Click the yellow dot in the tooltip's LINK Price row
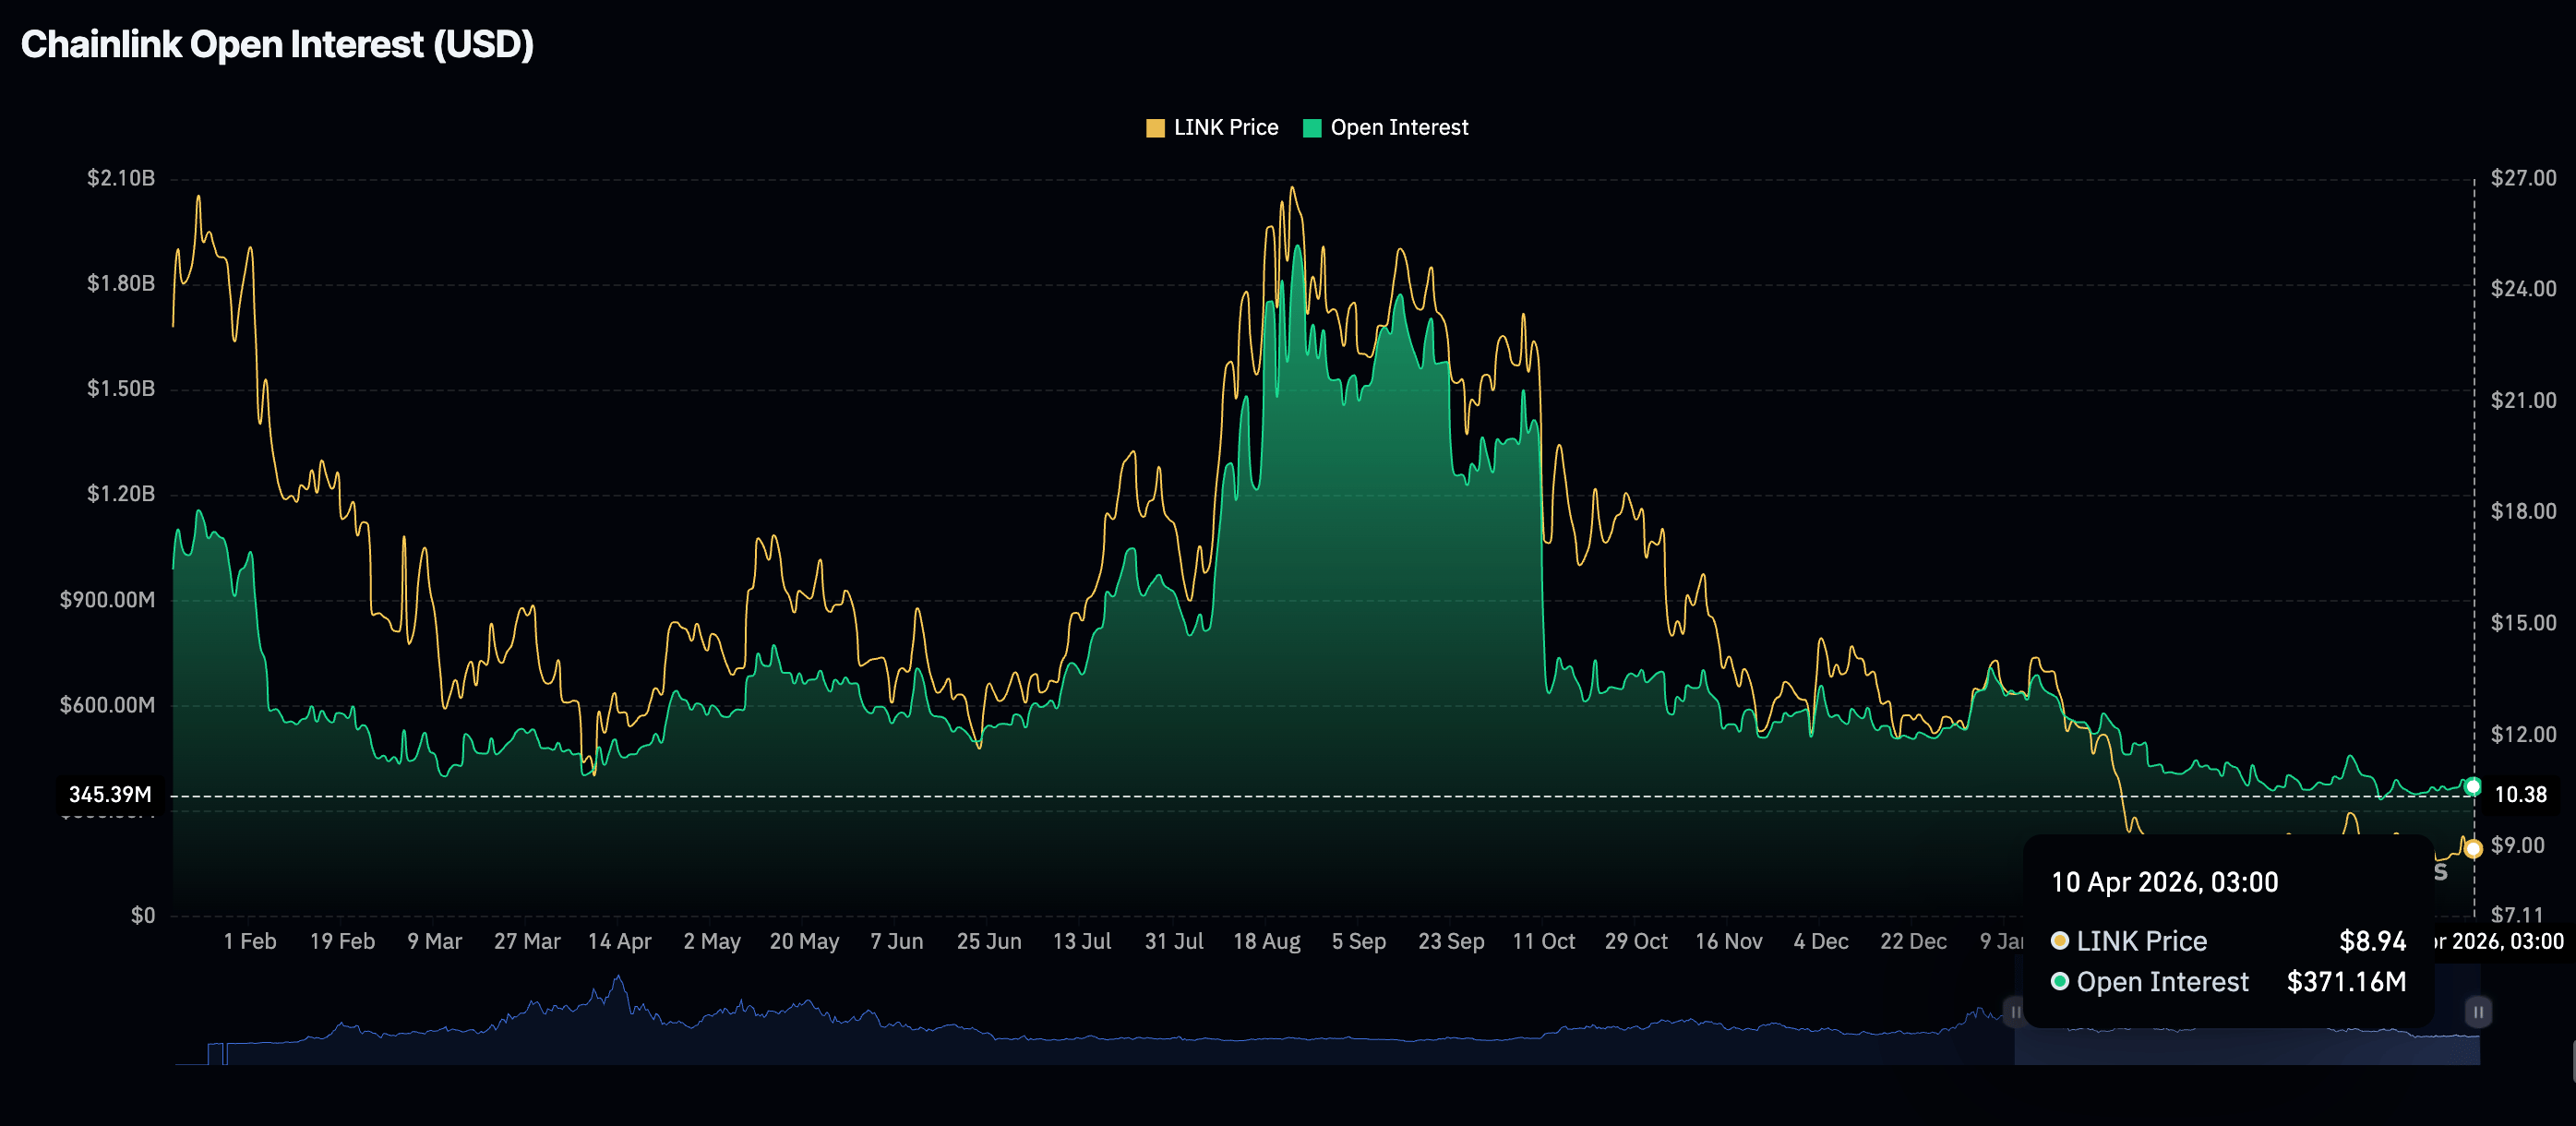Viewport: 2576px width, 1126px height. (2059, 941)
